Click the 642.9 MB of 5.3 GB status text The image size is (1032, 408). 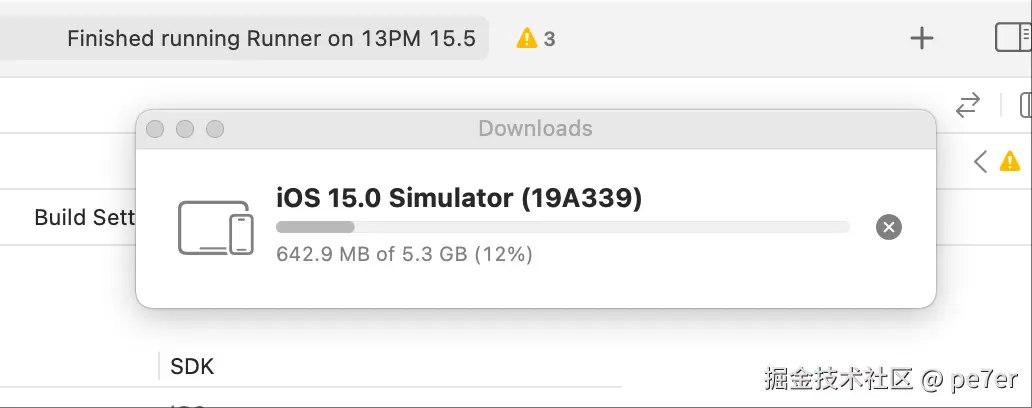point(404,254)
